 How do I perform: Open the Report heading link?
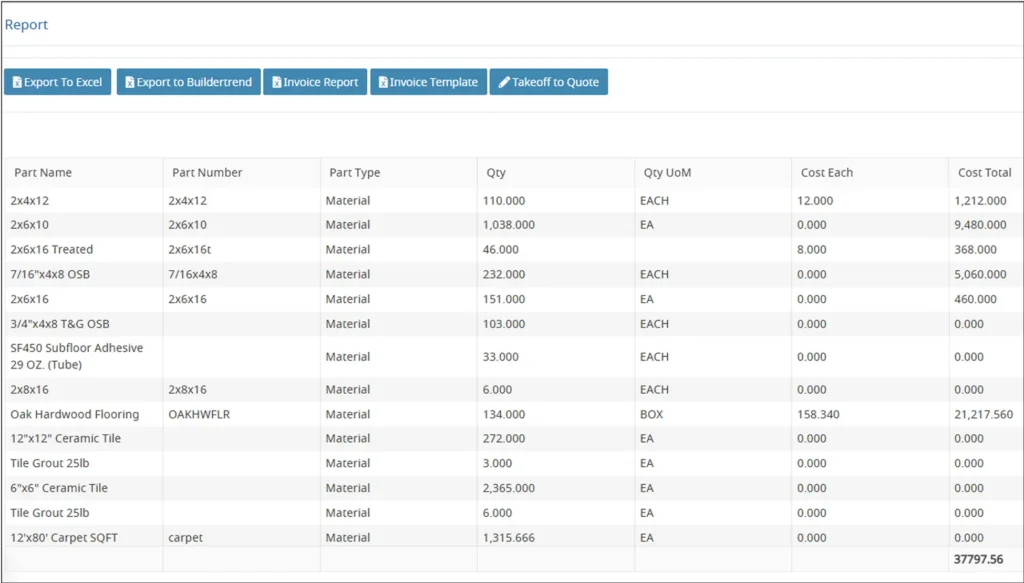click(x=26, y=25)
